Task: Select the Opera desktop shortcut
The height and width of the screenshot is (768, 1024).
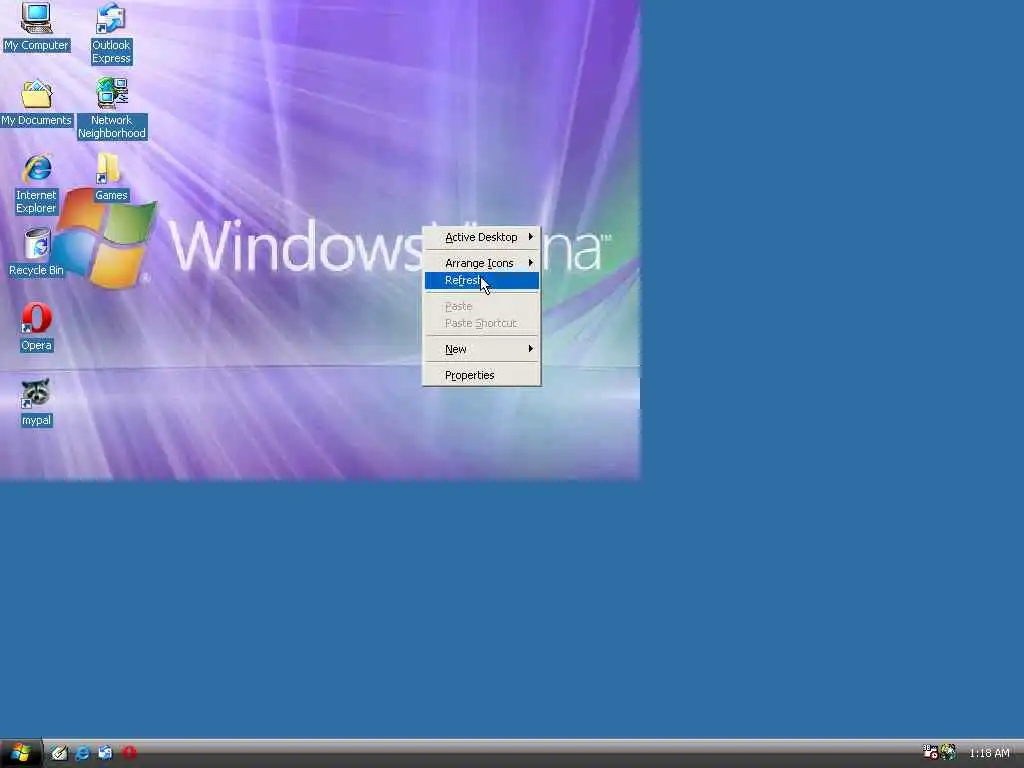Action: tap(36, 327)
